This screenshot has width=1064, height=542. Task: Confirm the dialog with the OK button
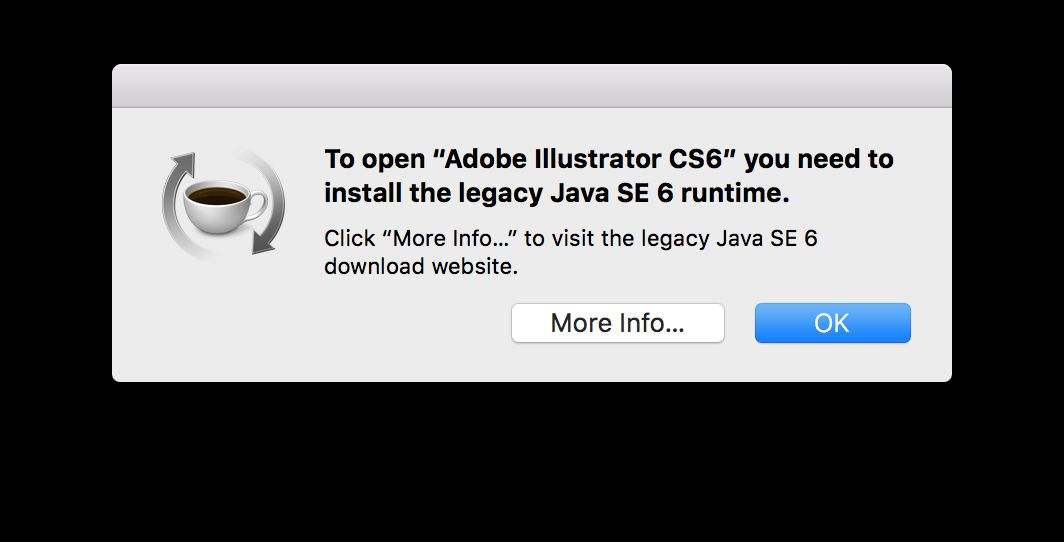coord(833,323)
